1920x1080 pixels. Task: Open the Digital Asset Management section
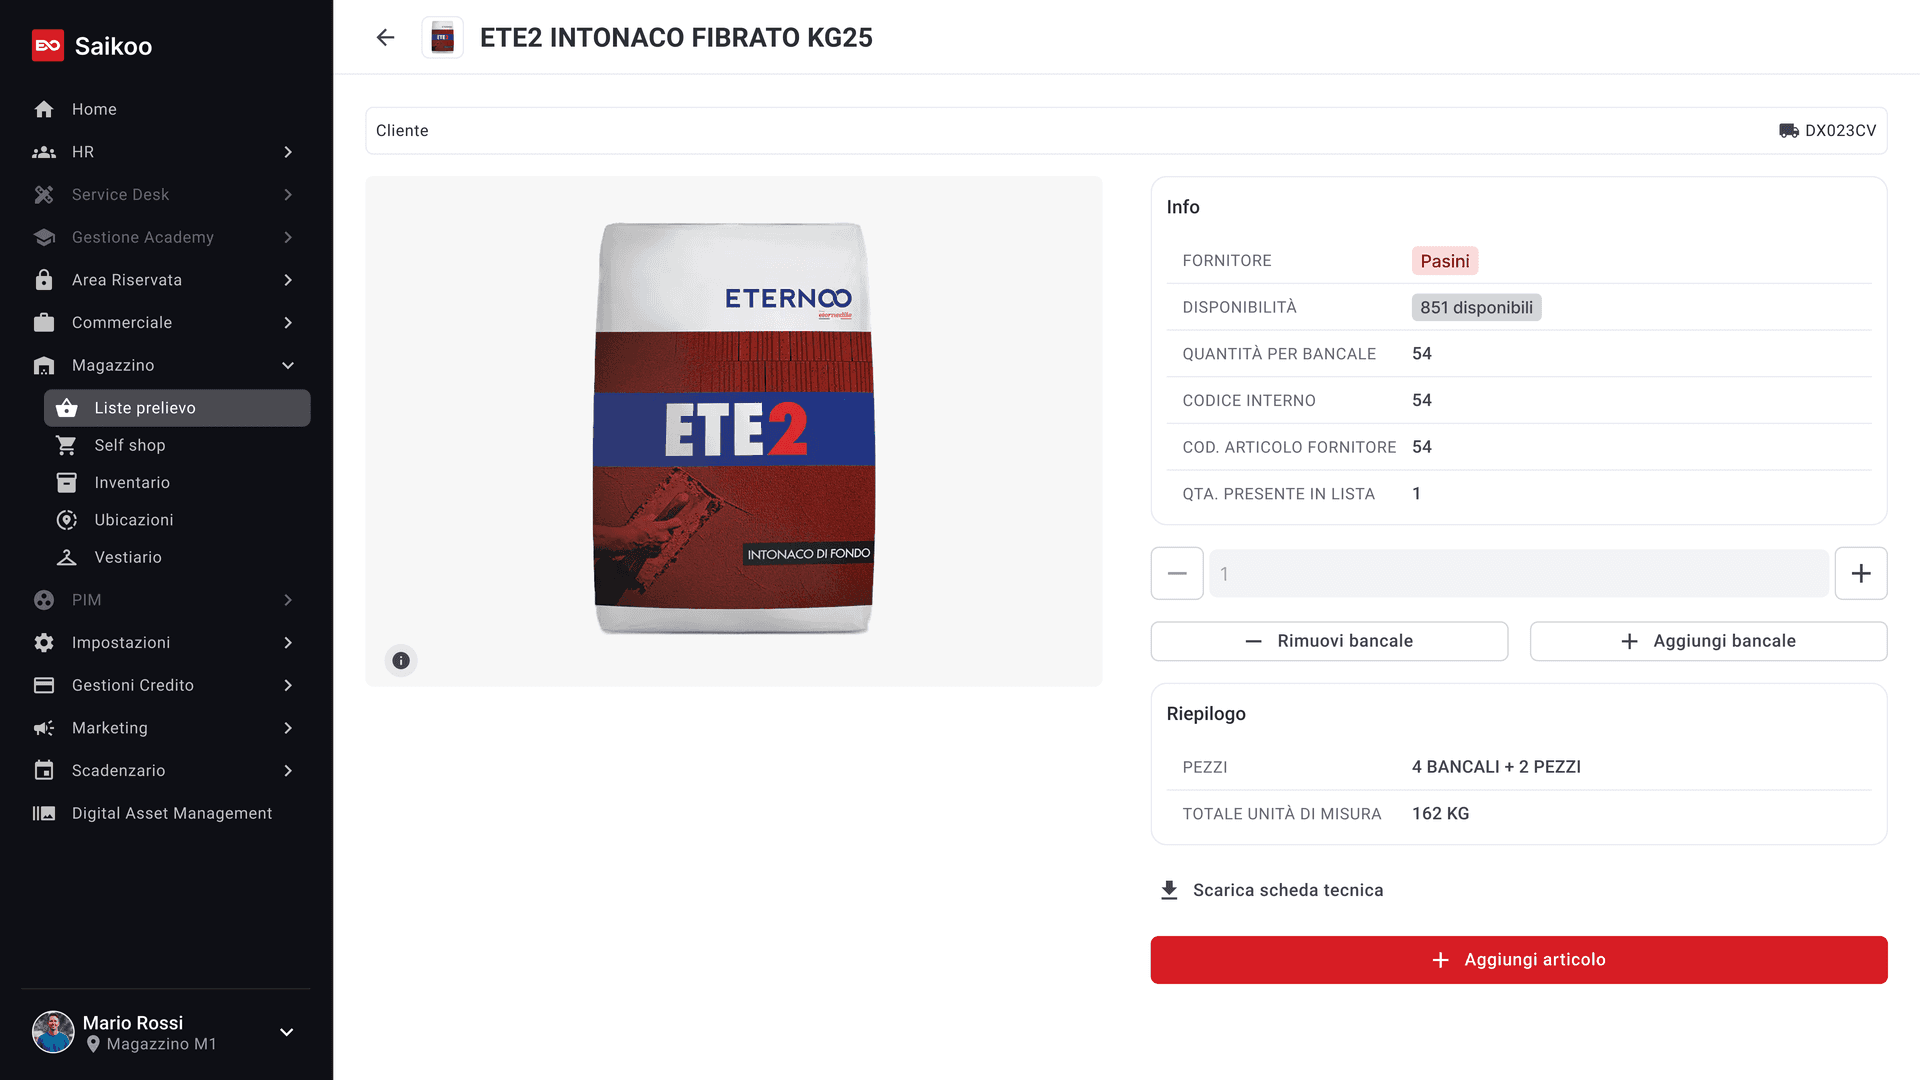click(172, 813)
